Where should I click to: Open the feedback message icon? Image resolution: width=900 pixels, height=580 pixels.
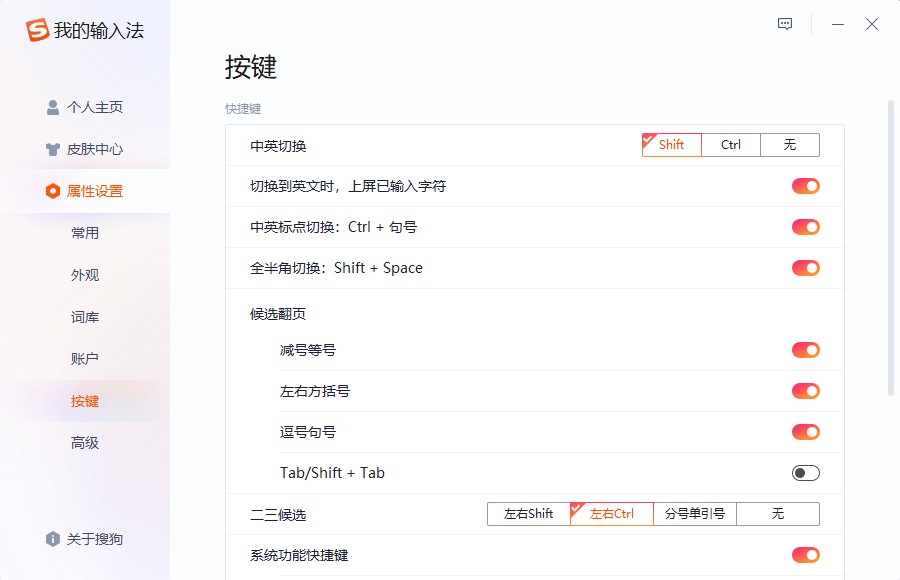coord(785,24)
